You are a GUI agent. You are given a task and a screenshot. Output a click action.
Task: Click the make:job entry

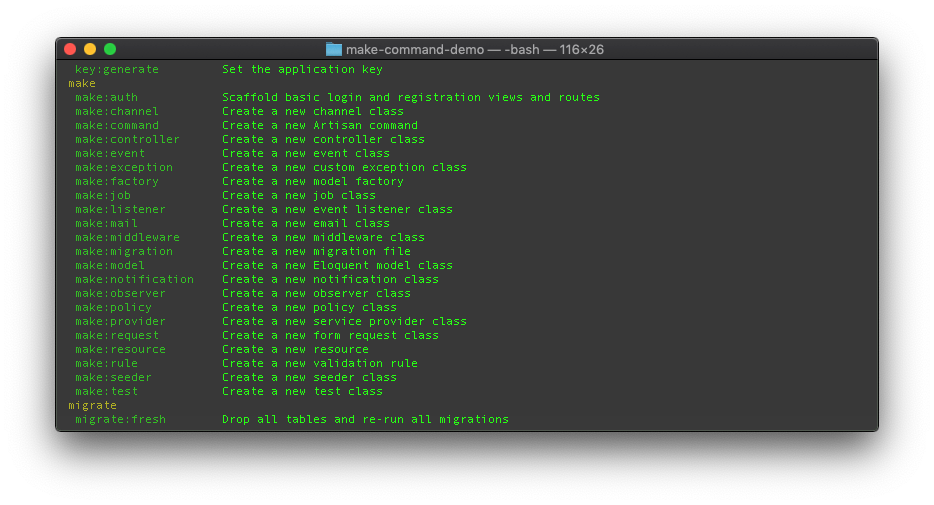(x=103, y=195)
